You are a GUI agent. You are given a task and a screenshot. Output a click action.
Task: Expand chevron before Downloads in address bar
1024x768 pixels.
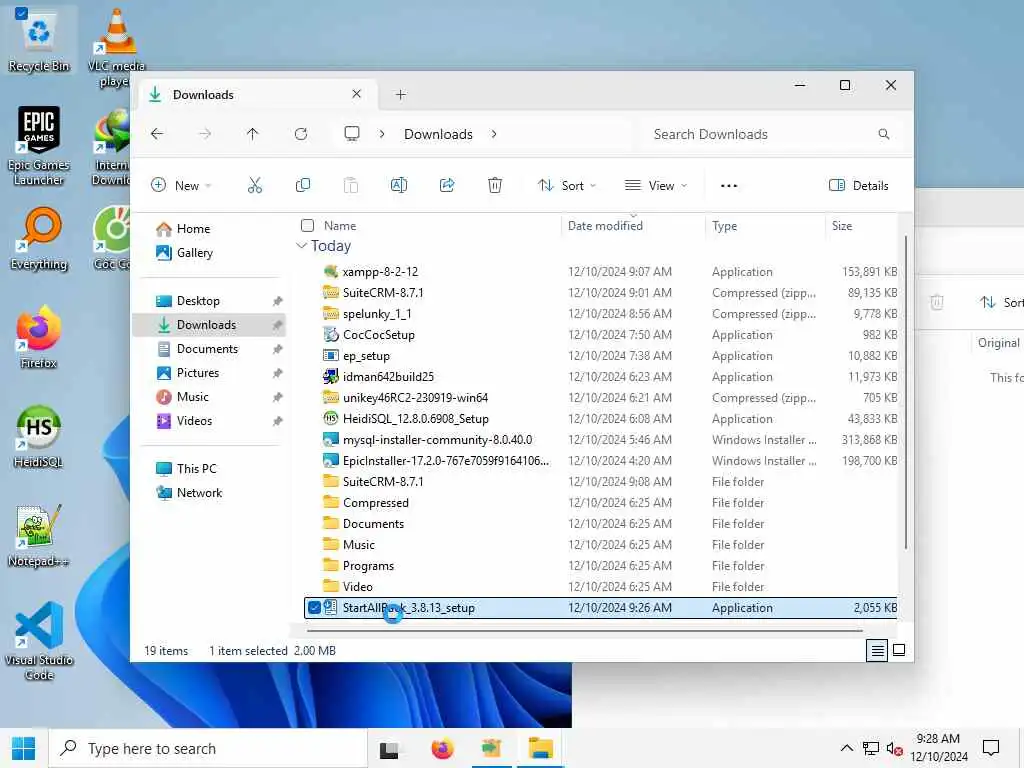(382, 134)
